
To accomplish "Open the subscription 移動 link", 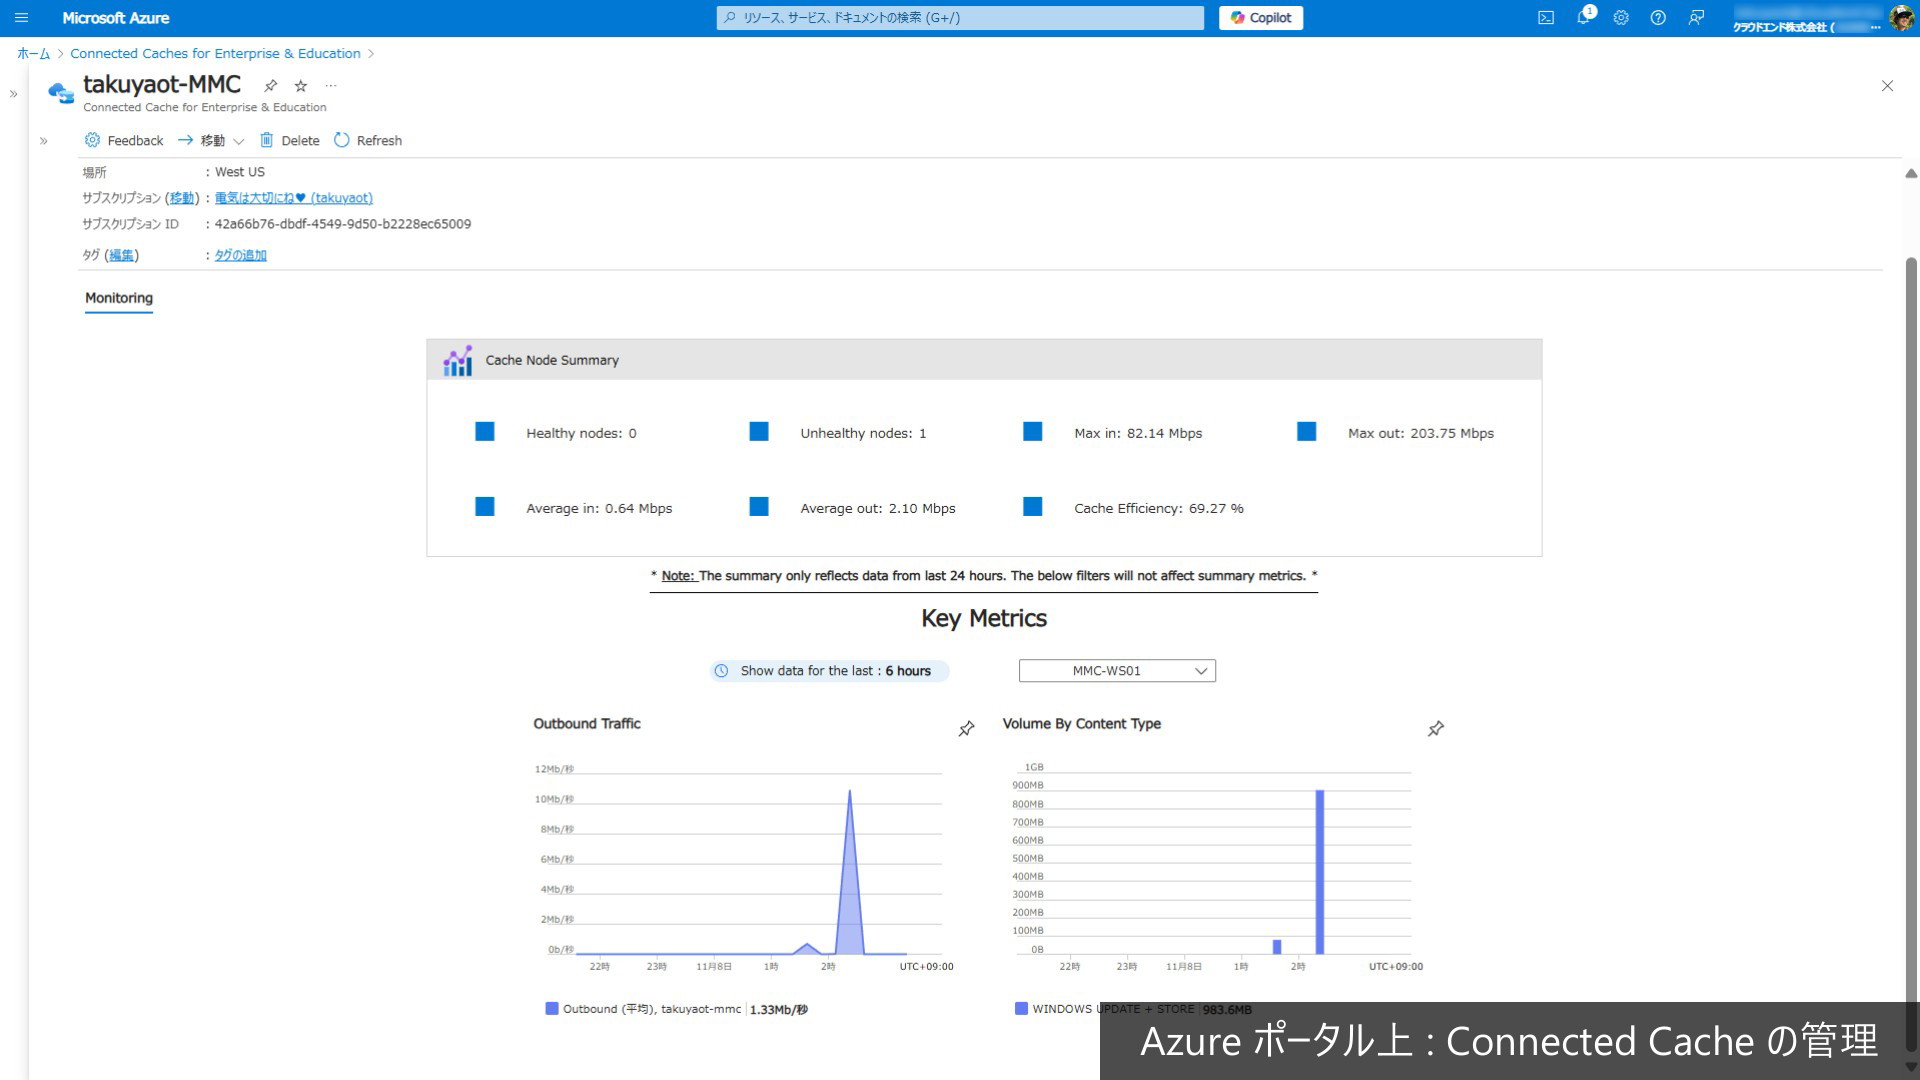I will click(x=181, y=198).
